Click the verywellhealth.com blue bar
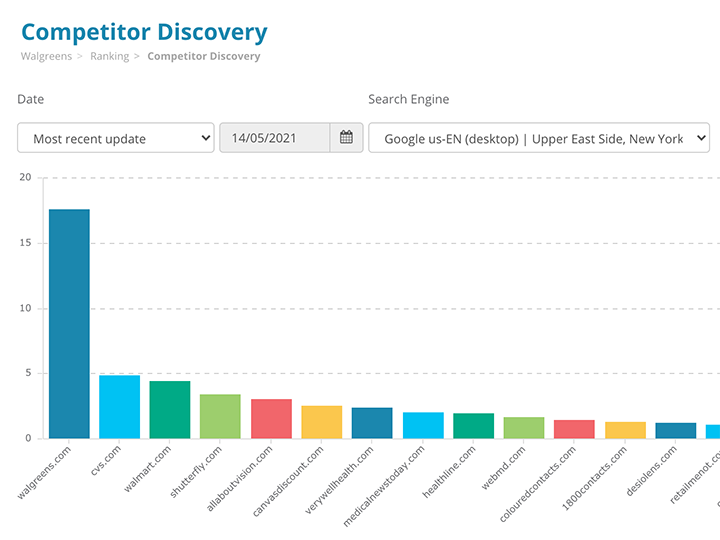Image resolution: width=720 pixels, height=540 pixels. click(372, 423)
